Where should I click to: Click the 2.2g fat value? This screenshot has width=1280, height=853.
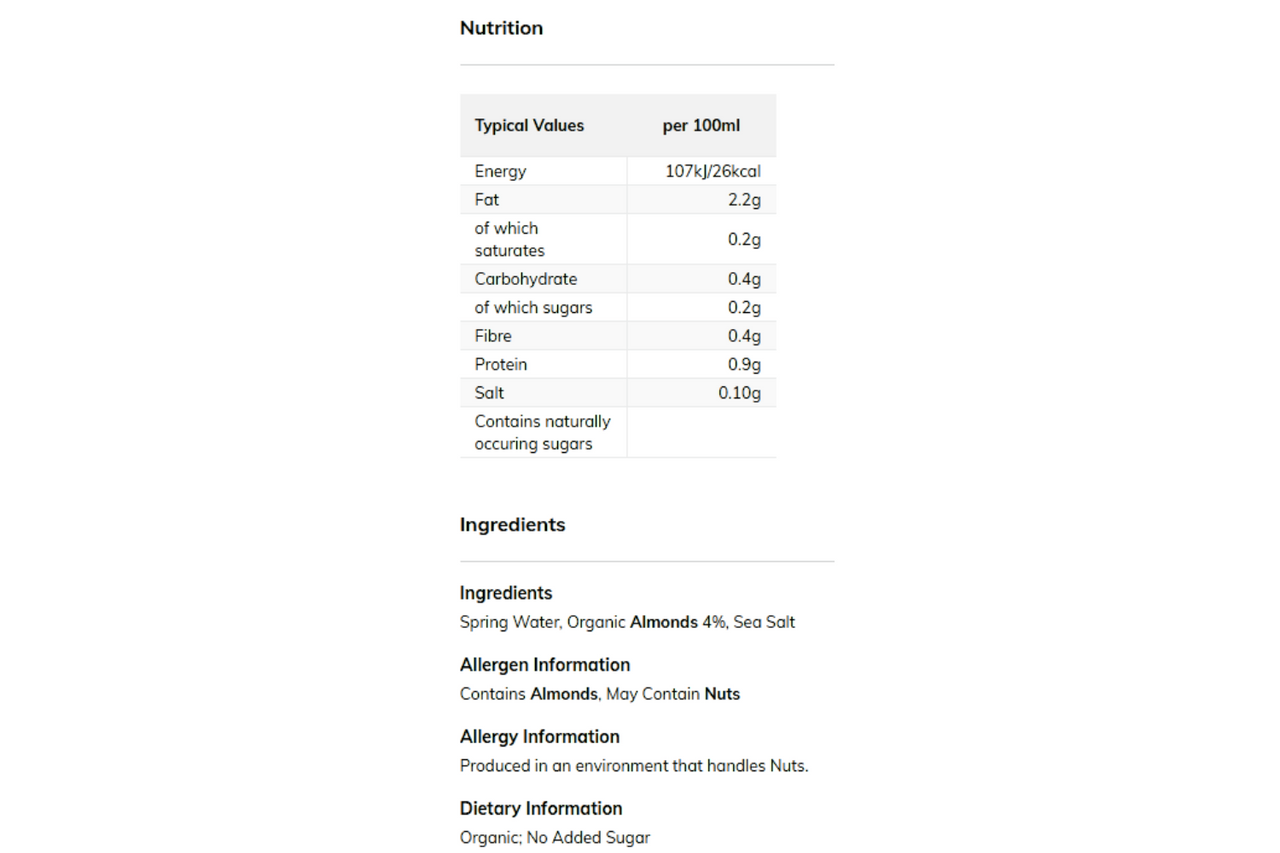click(744, 199)
